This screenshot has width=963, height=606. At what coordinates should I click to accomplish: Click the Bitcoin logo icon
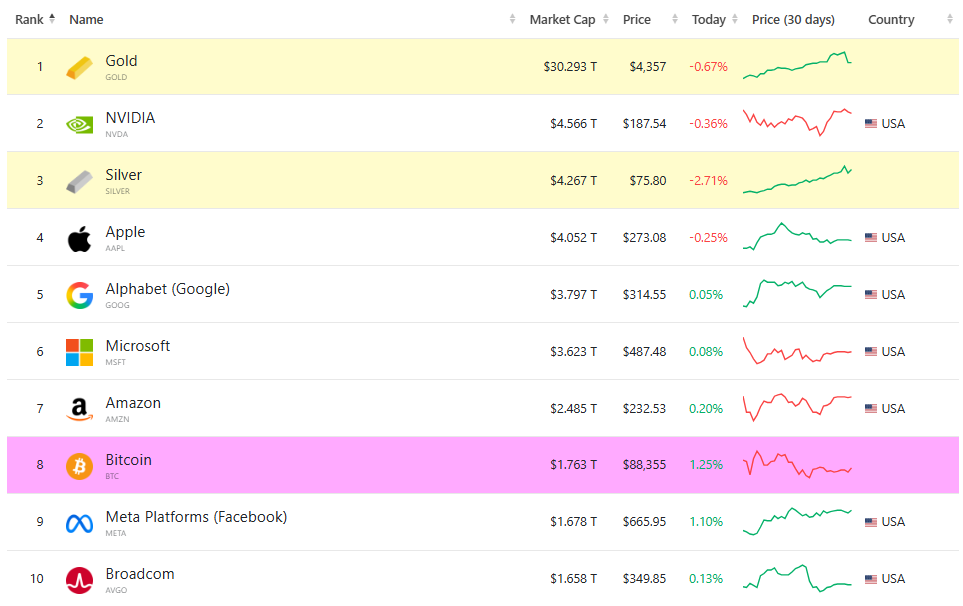click(79, 466)
